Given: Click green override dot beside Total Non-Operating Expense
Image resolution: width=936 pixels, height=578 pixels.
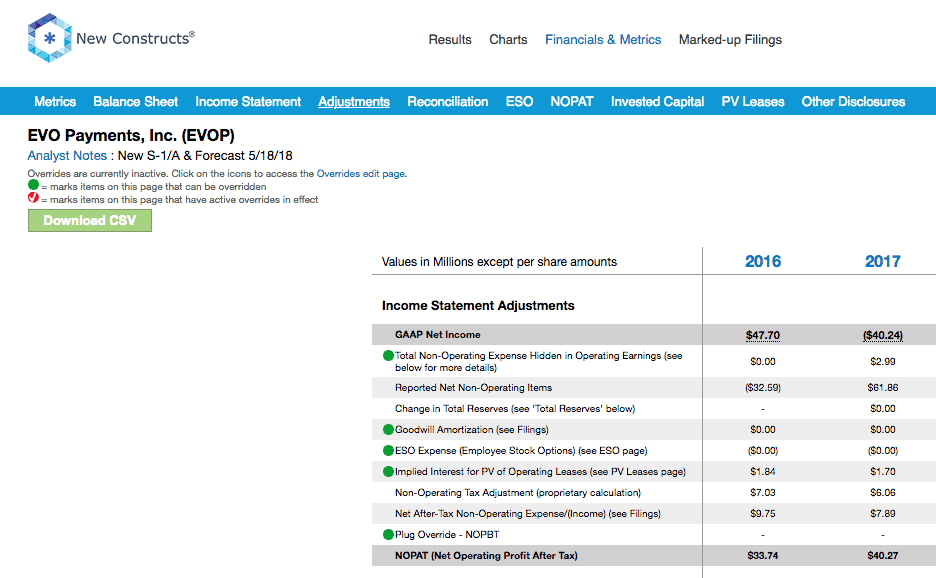Looking at the screenshot, I should click(388, 356).
